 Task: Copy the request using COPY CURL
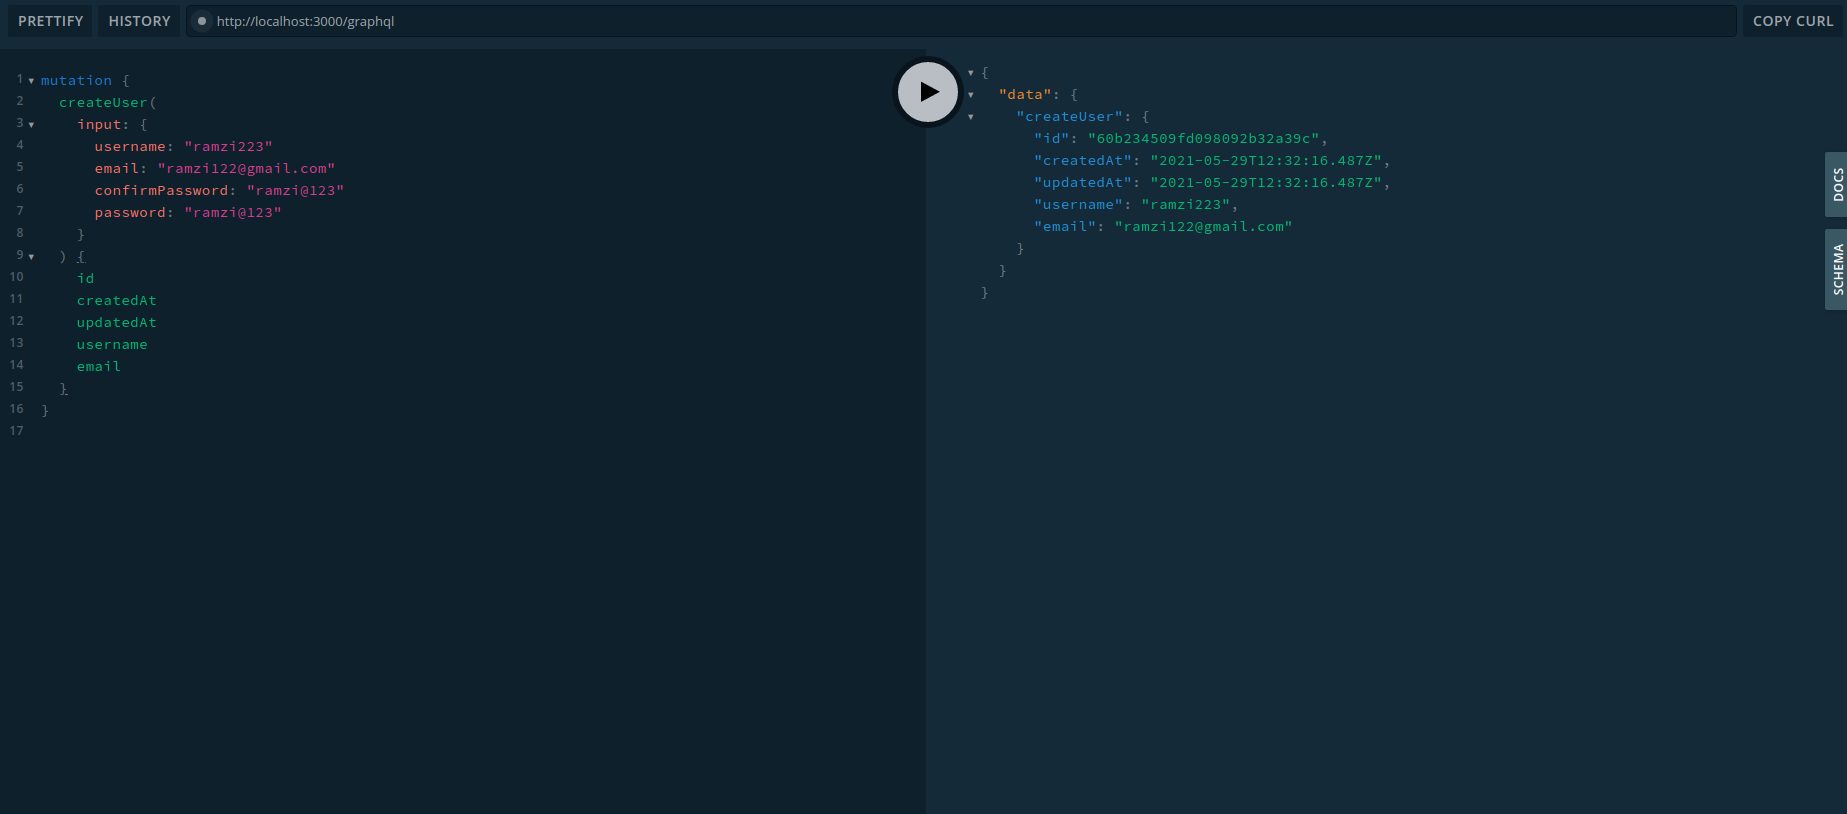(x=1792, y=21)
